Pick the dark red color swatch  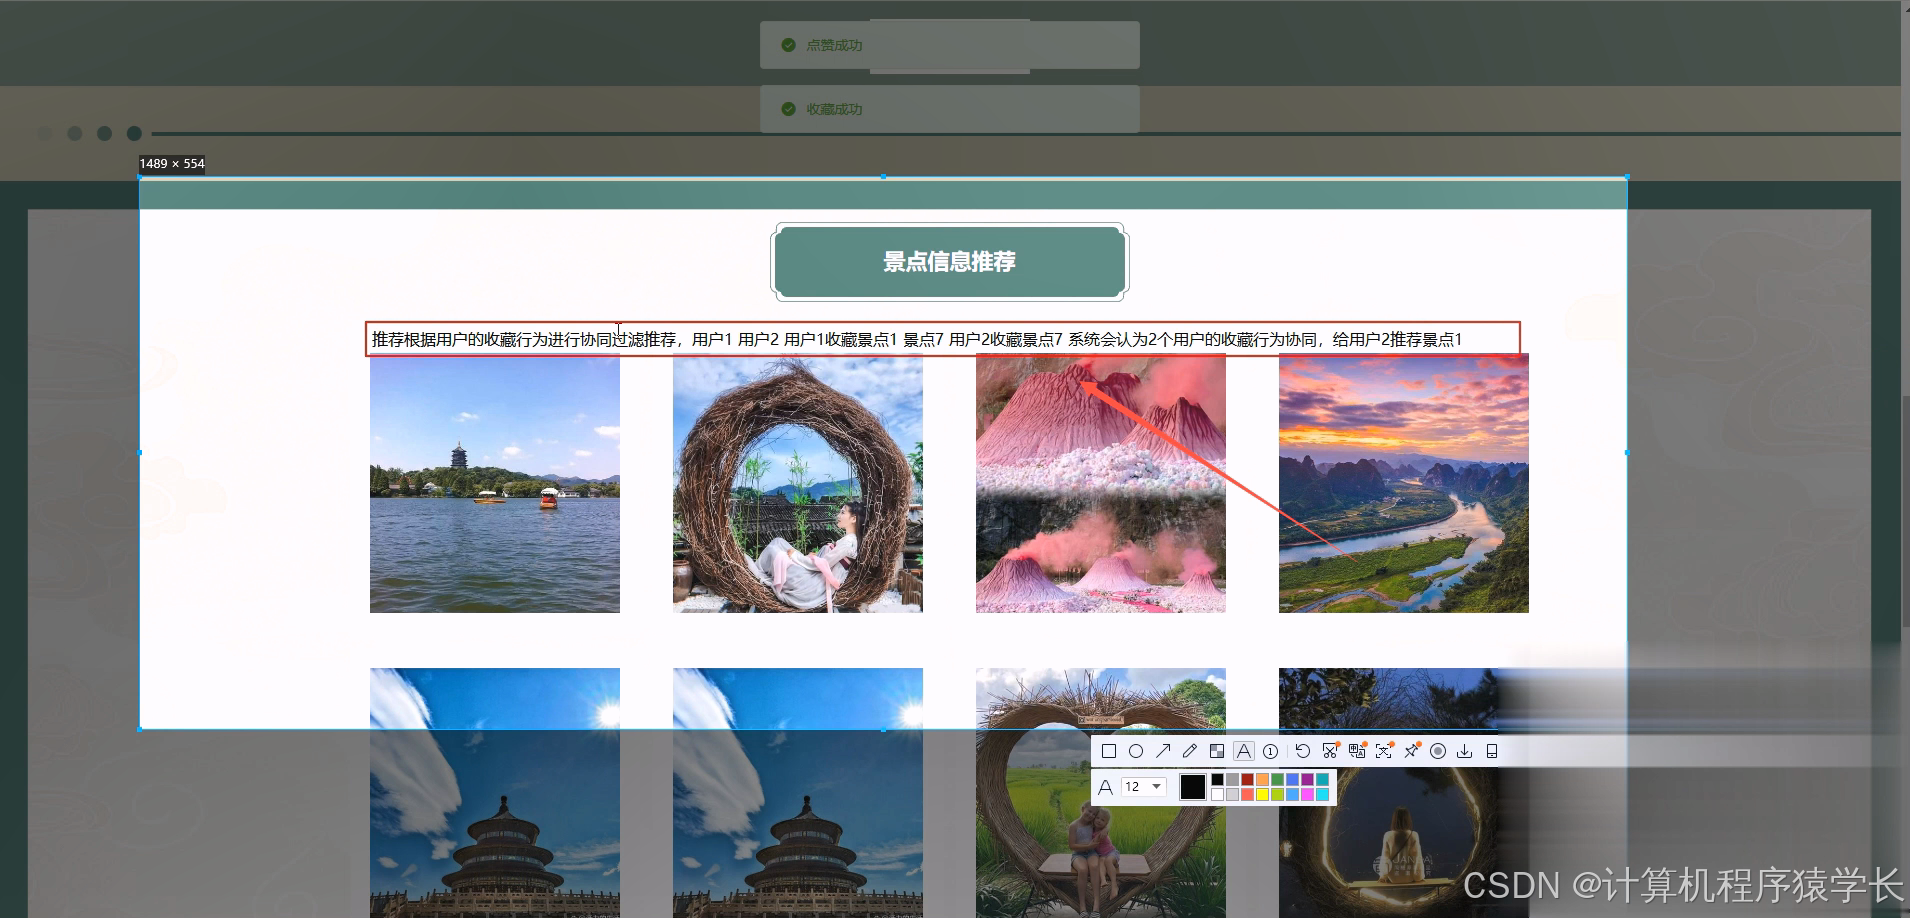coord(1247,779)
